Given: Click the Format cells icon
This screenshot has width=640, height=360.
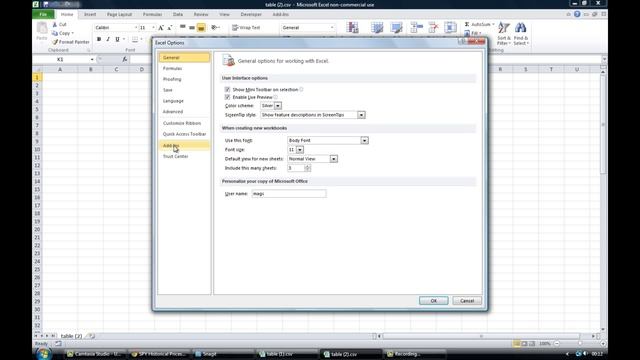Looking at the screenshot, I should tap(450, 27).
